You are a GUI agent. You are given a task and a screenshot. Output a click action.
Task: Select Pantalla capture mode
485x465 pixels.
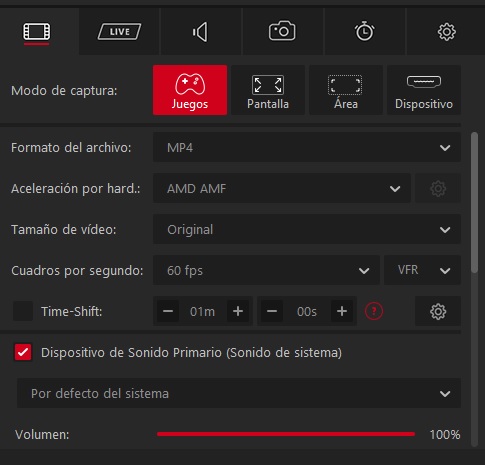point(268,90)
